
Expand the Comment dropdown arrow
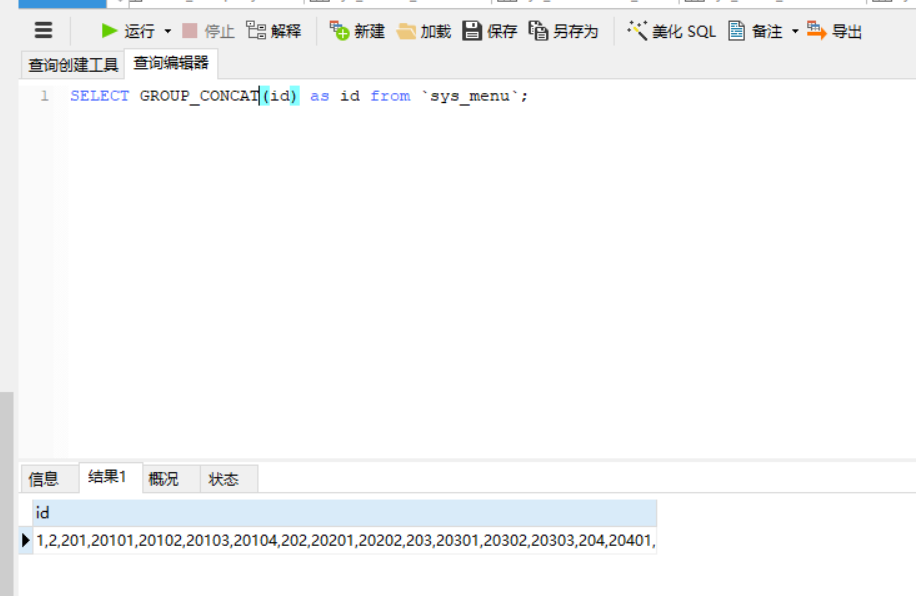click(x=795, y=31)
